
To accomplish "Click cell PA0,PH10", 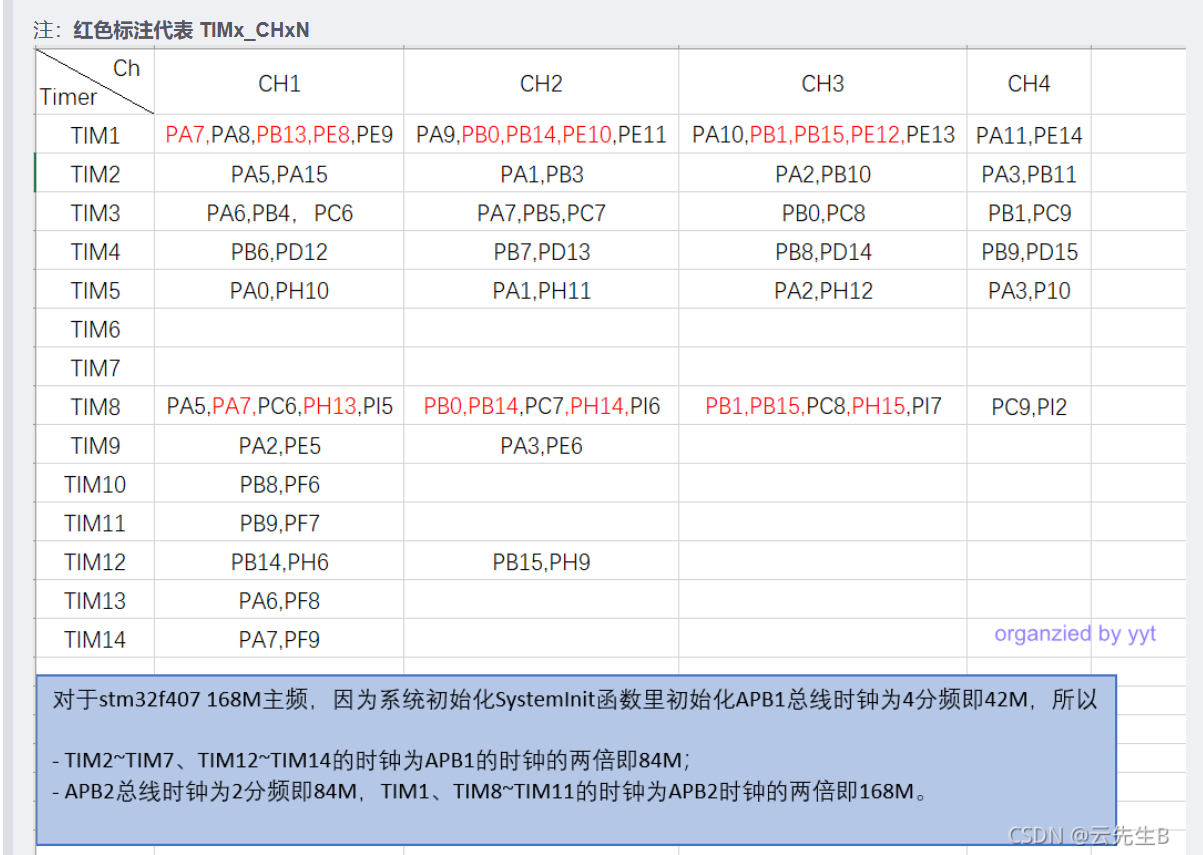I will pos(279,291).
